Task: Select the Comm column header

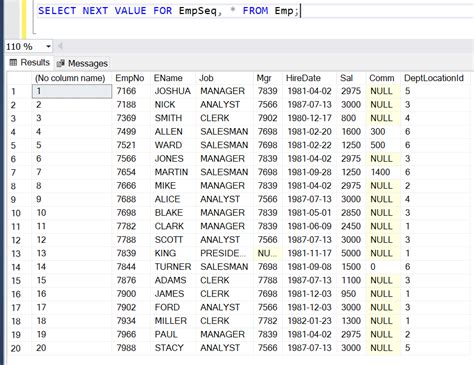Action: click(382, 78)
